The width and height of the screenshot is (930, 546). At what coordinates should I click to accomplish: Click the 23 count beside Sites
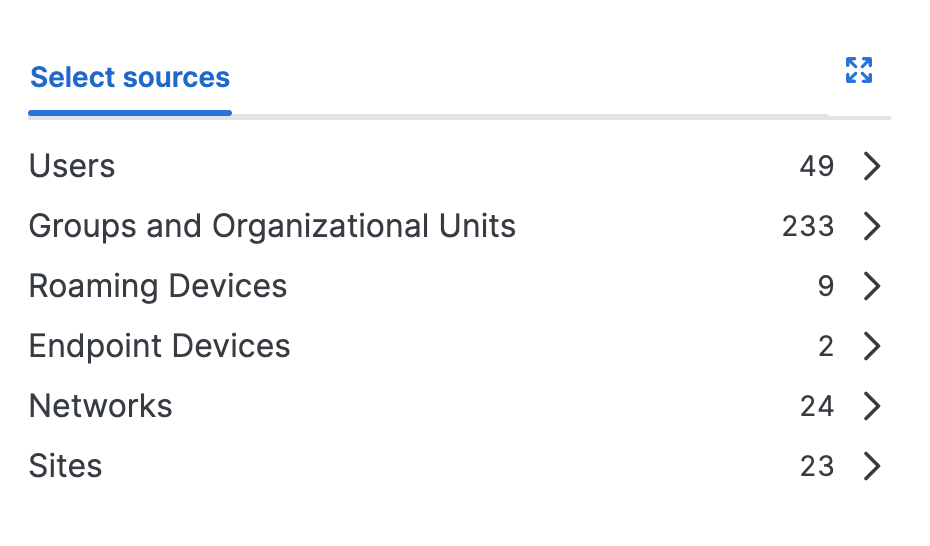coord(817,466)
